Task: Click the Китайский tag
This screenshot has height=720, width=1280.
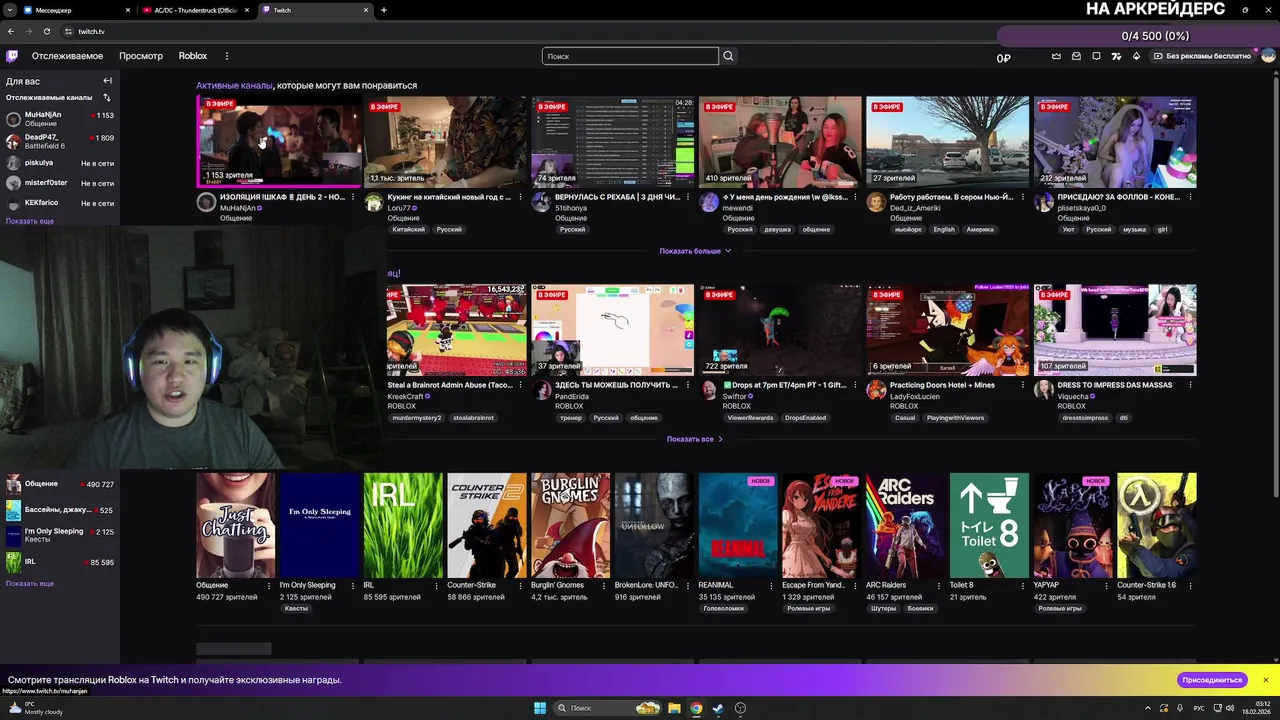Action: pos(408,230)
